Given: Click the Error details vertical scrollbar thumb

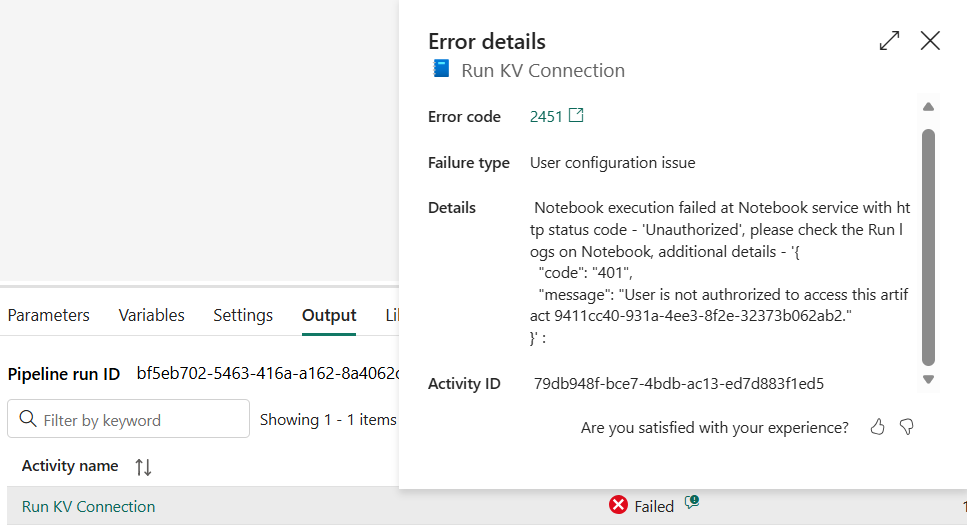Looking at the screenshot, I should point(928,245).
